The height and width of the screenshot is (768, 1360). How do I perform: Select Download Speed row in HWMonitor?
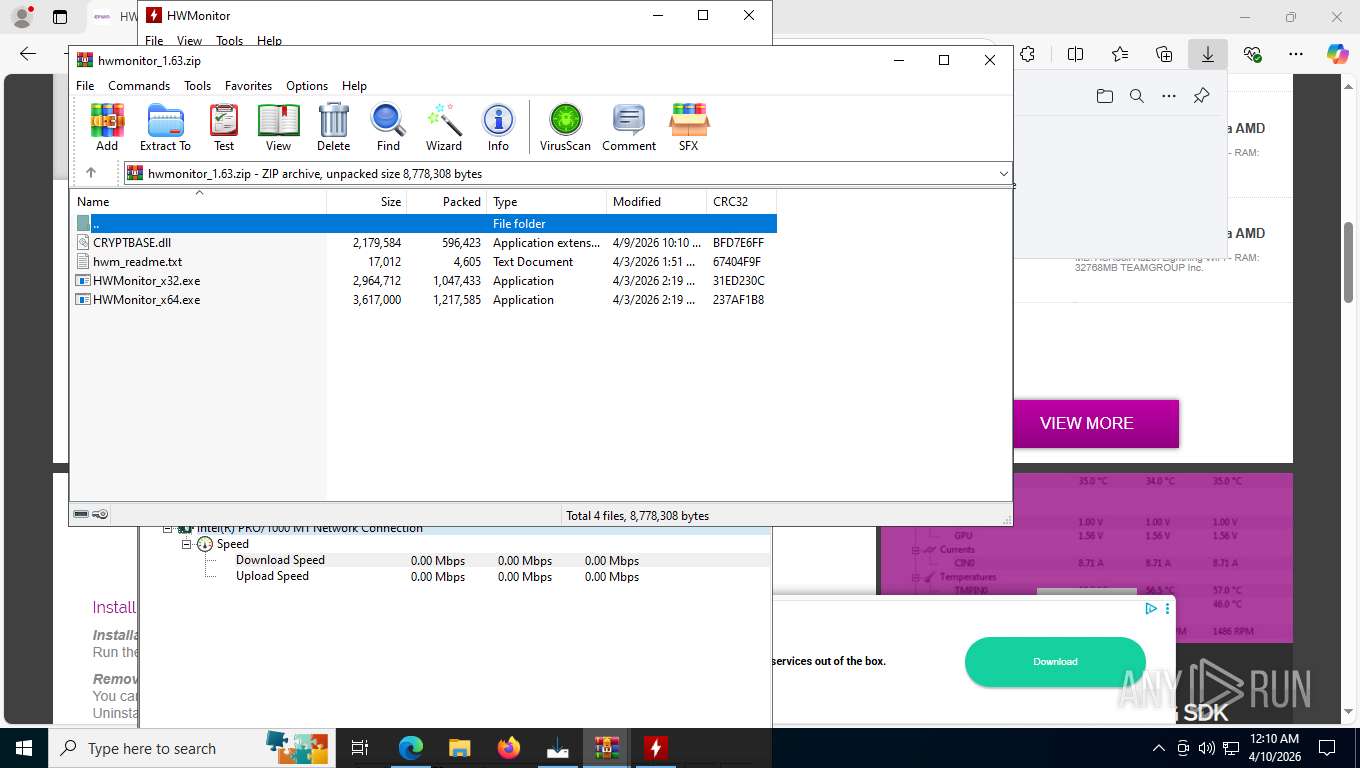[280, 560]
